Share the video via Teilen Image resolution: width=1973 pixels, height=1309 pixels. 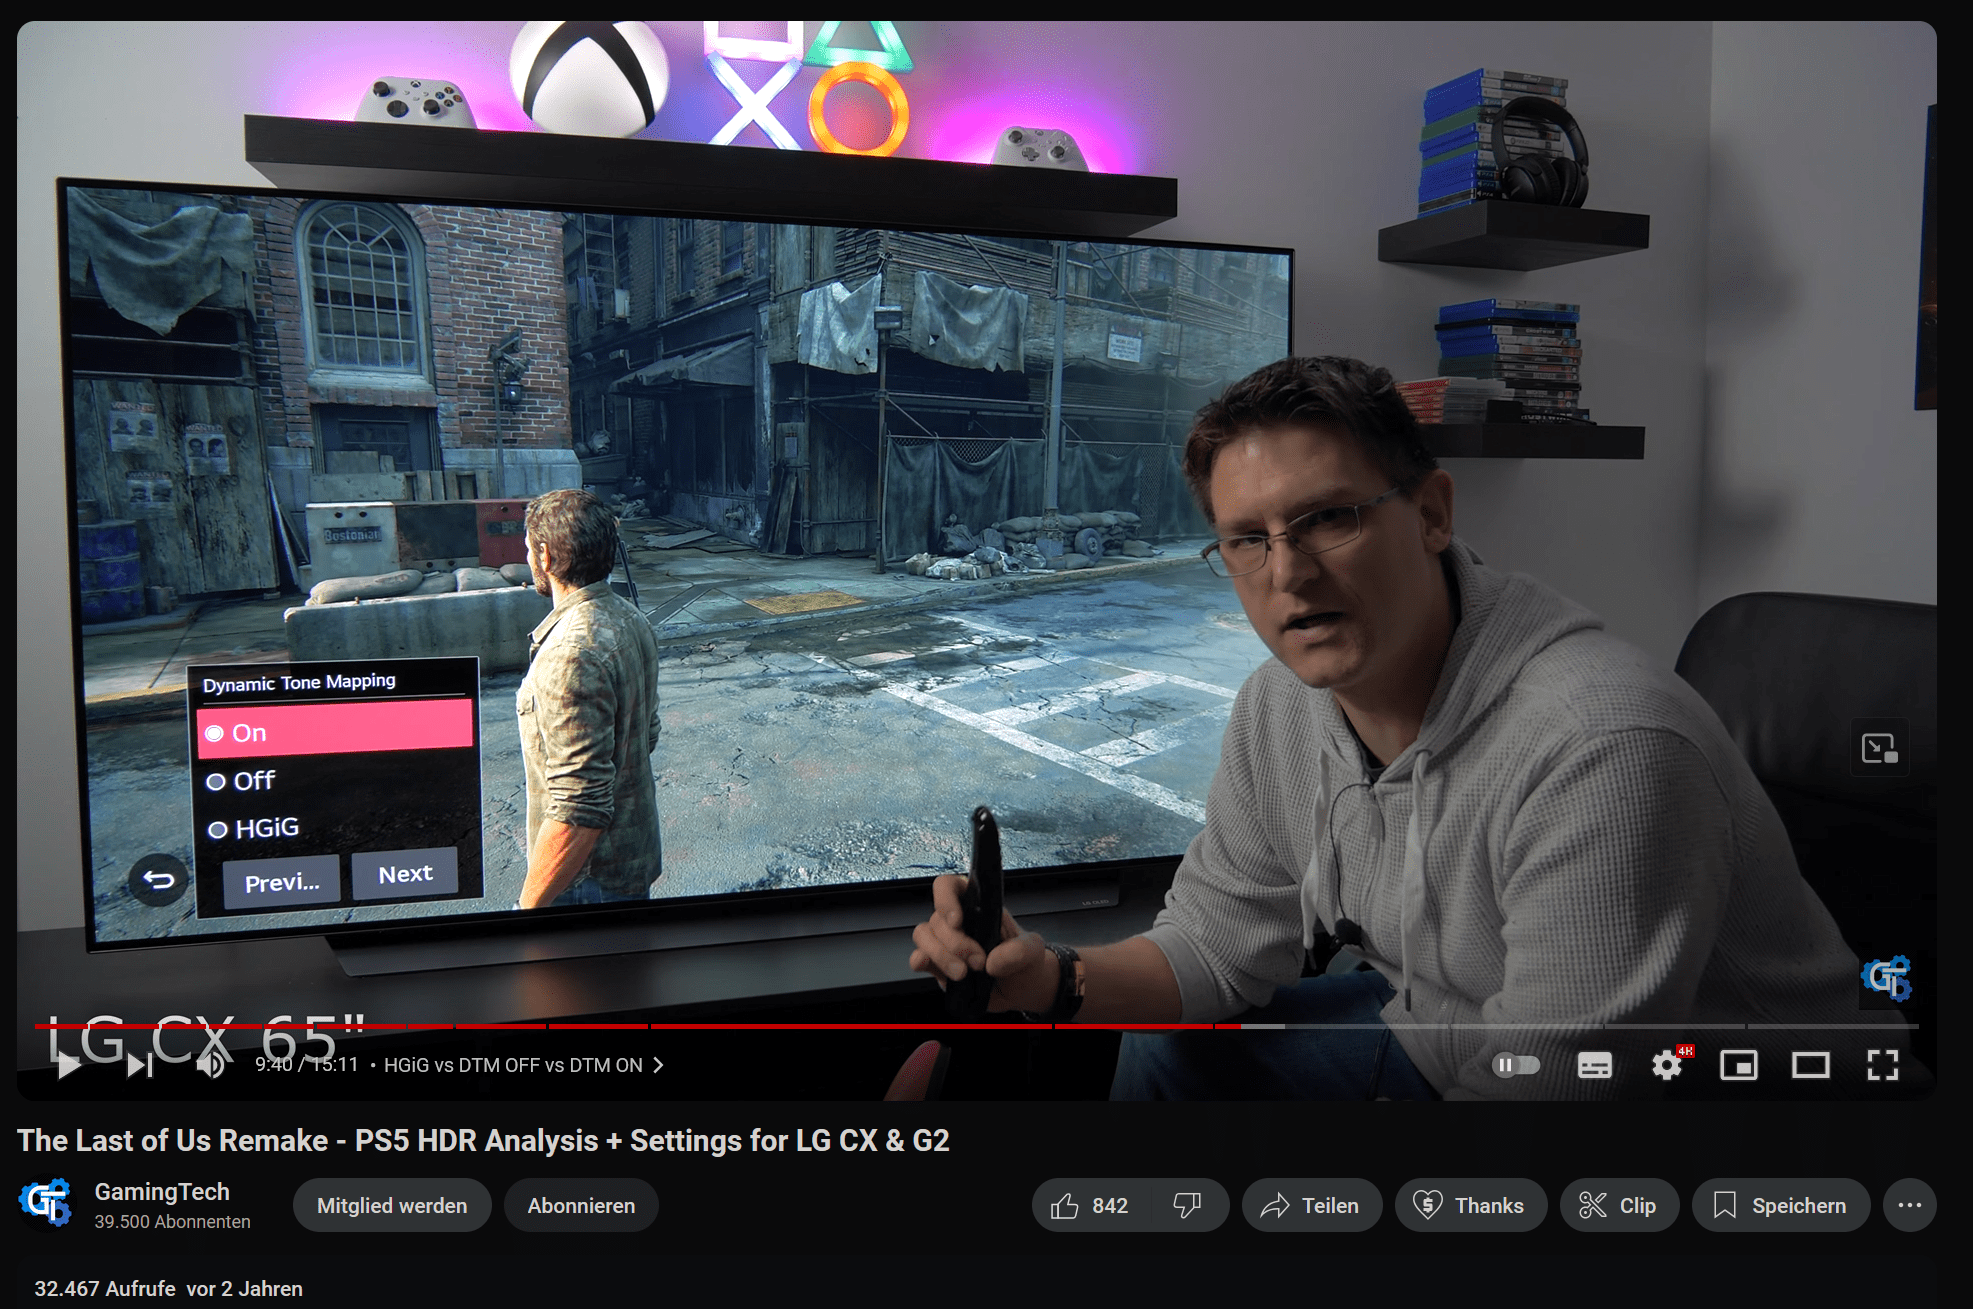(x=1311, y=1206)
